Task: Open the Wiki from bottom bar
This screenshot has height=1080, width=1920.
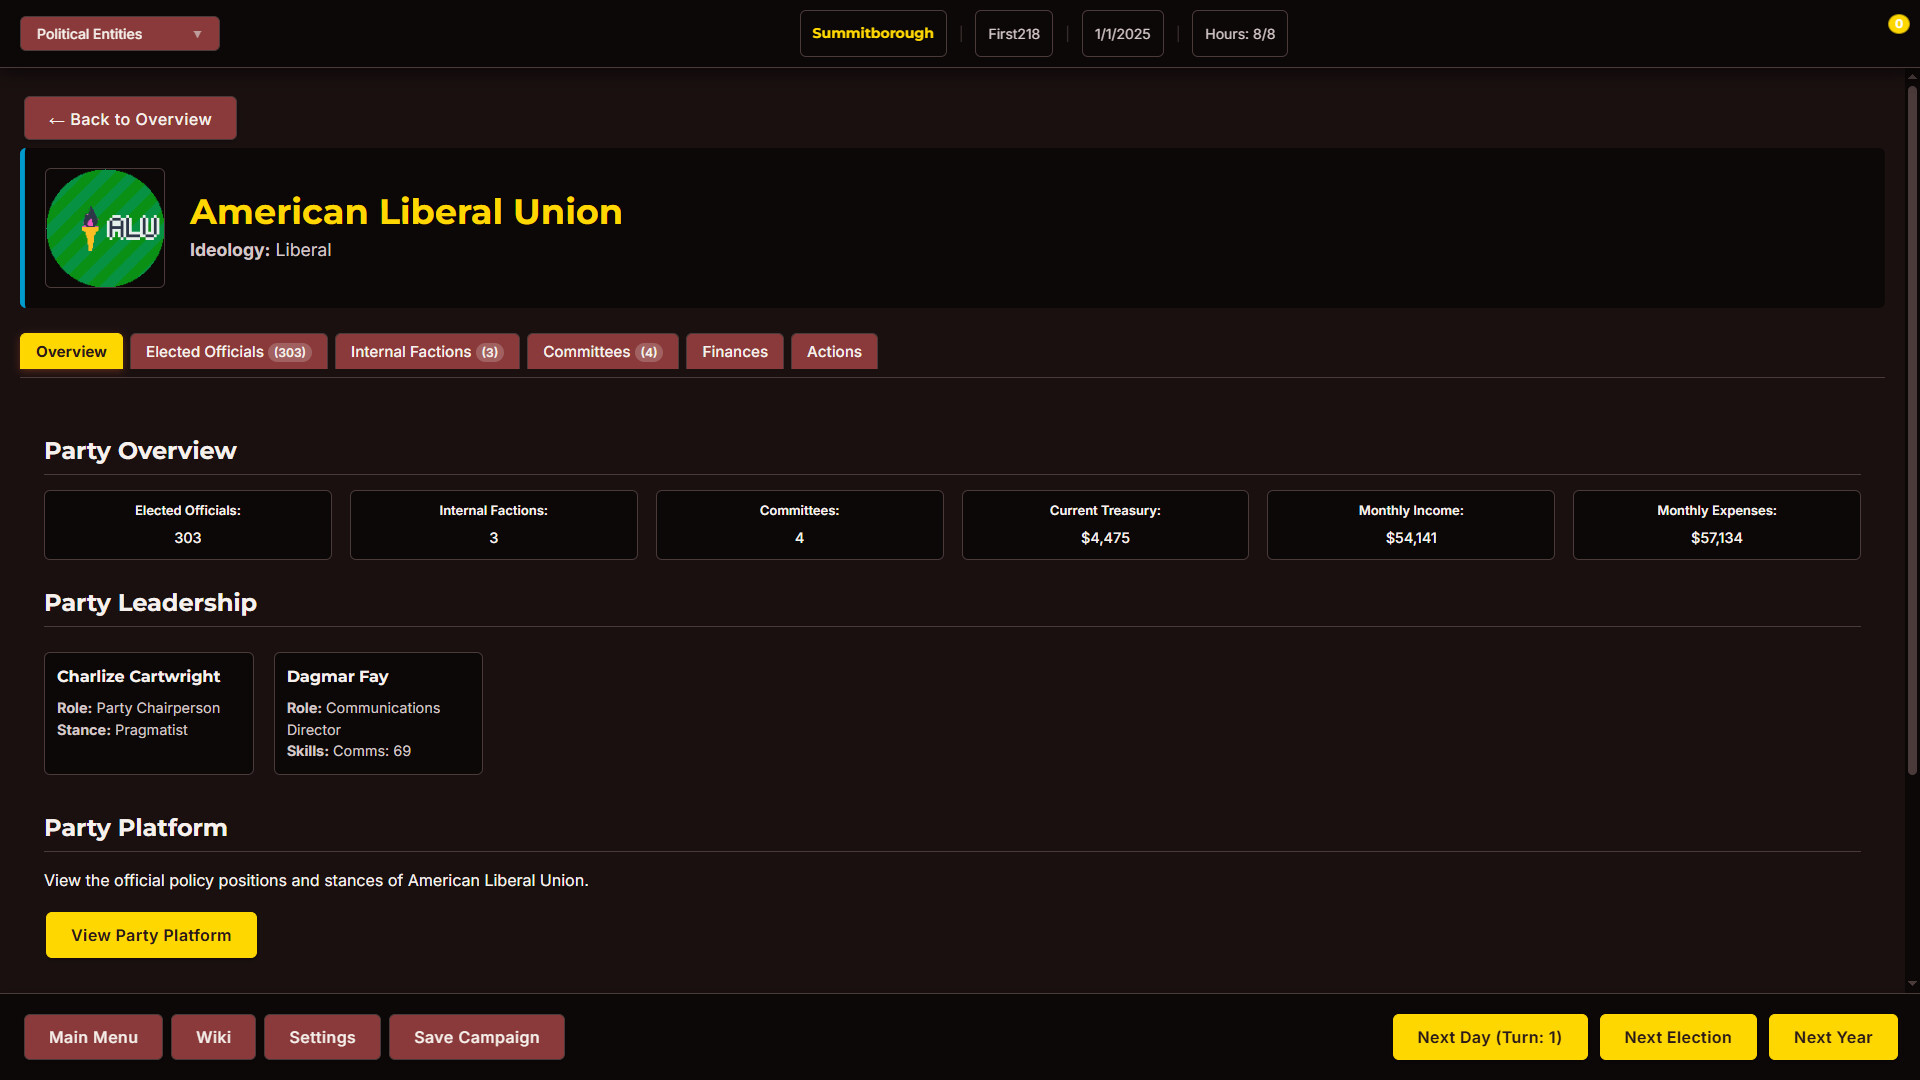Action: 213,1037
